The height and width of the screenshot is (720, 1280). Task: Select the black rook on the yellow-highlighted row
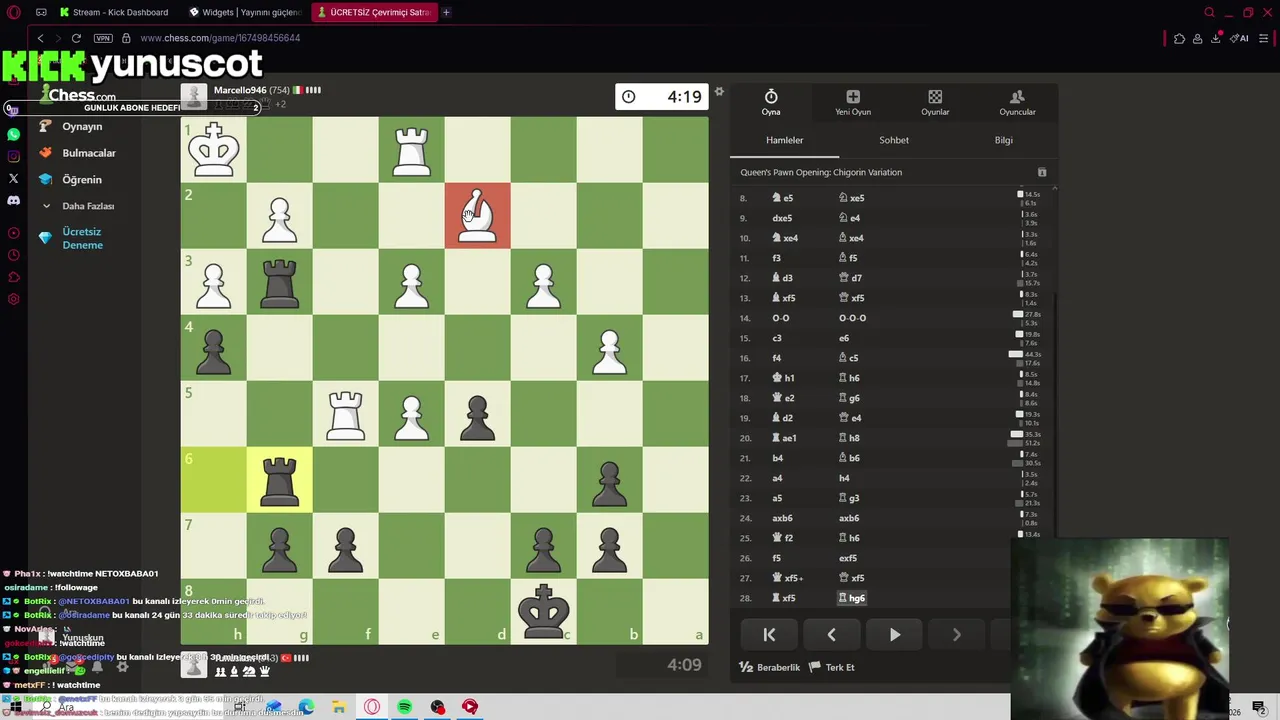coord(279,479)
